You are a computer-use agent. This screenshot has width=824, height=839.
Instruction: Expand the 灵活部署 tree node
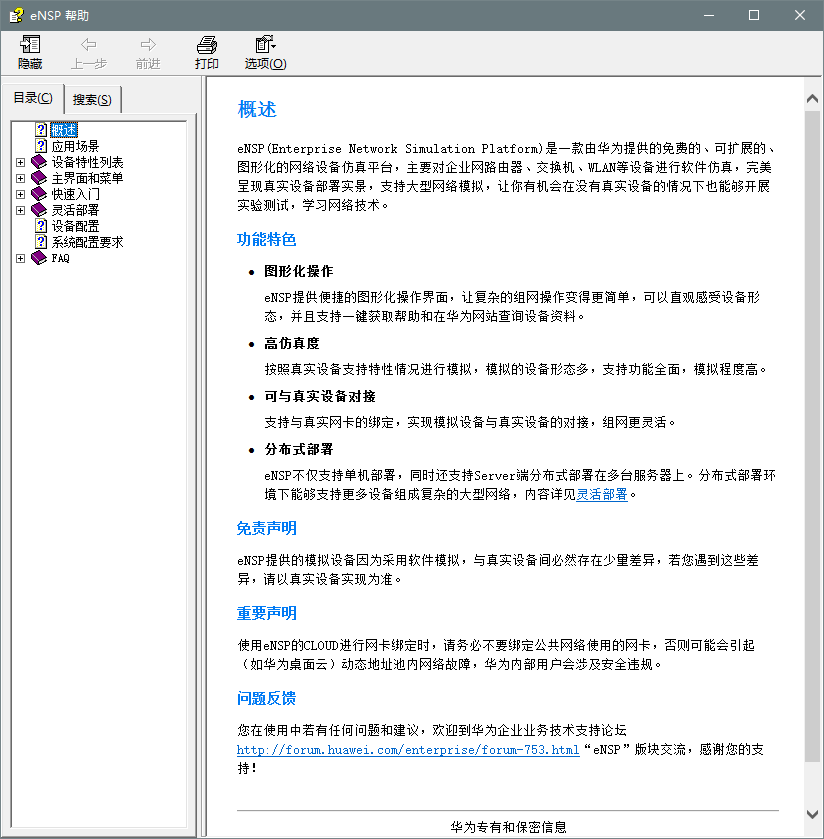pyautogui.click(x=20, y=210)
